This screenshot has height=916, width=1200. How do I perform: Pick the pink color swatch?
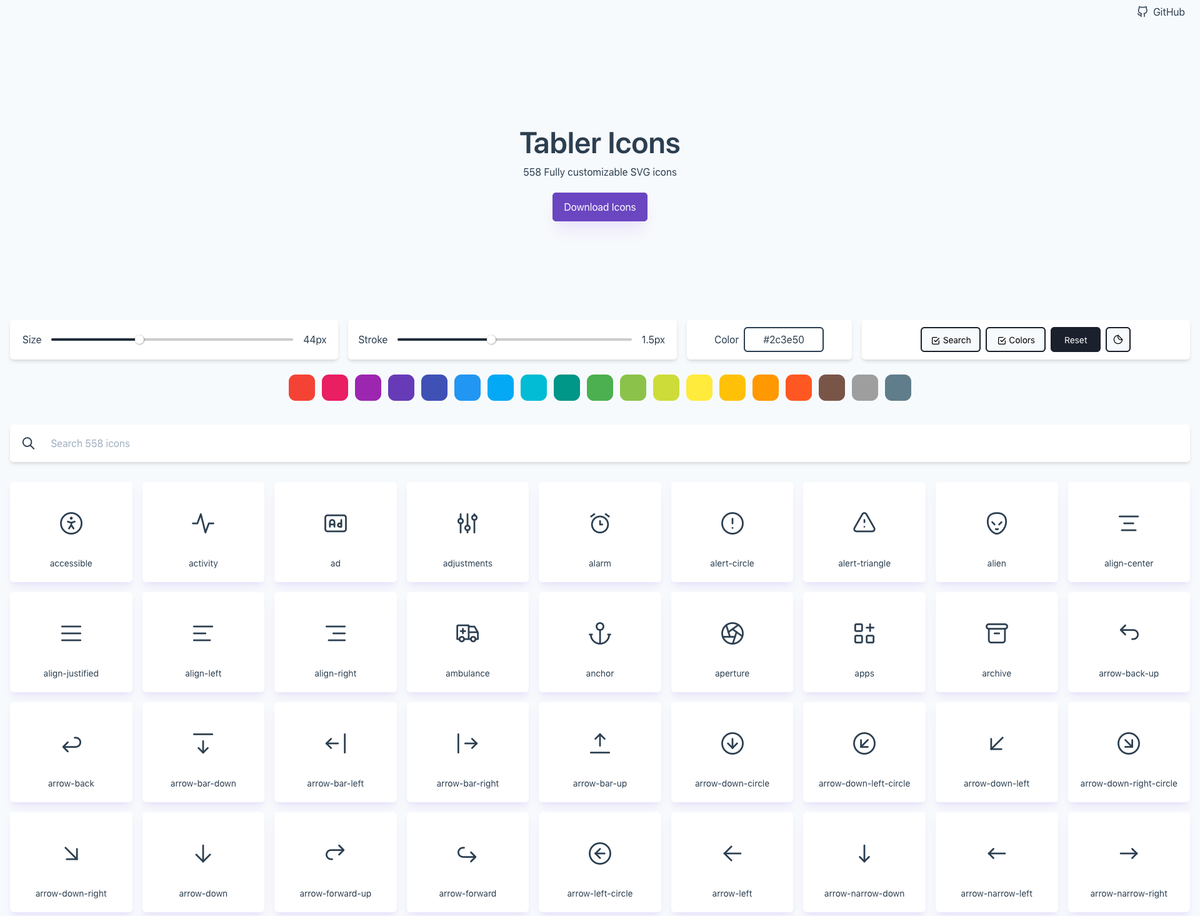pos(335,388)
